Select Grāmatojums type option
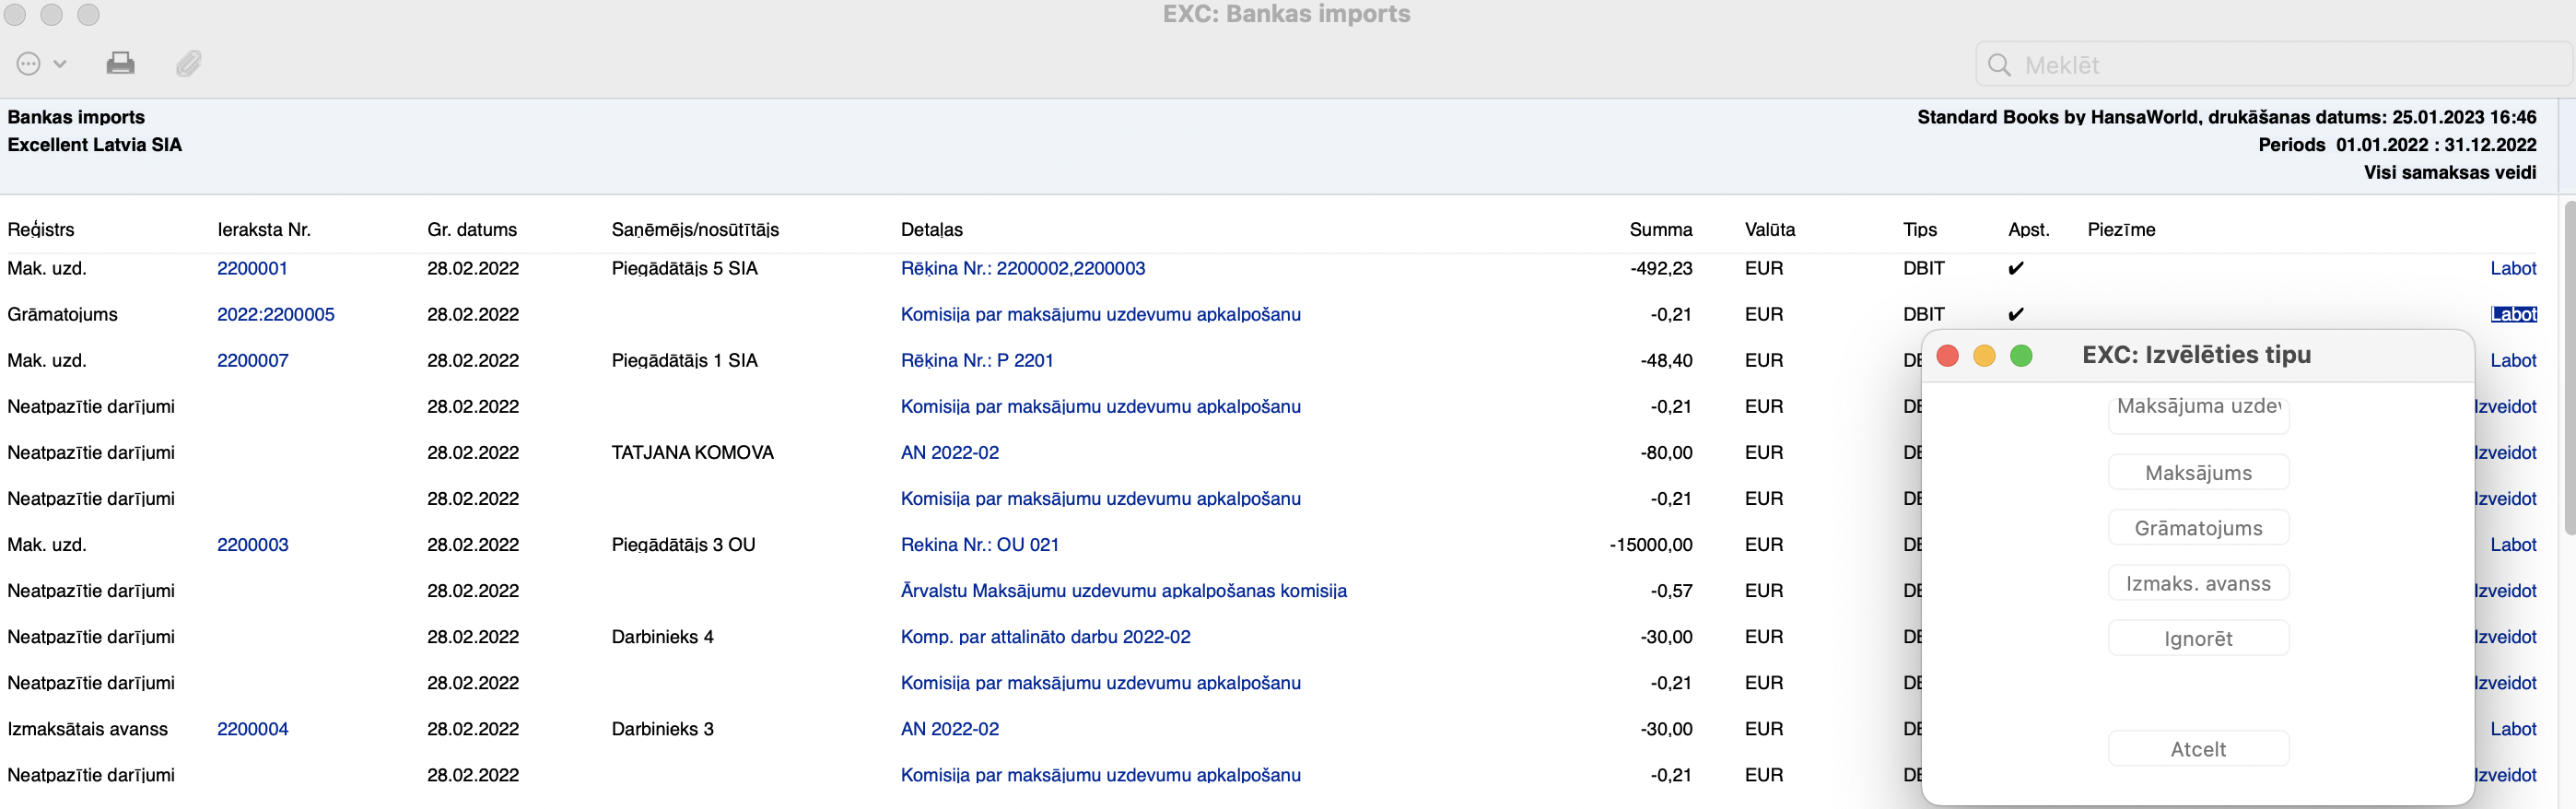Screen dimensions: 2576x809 click(x=2197, y=528)
